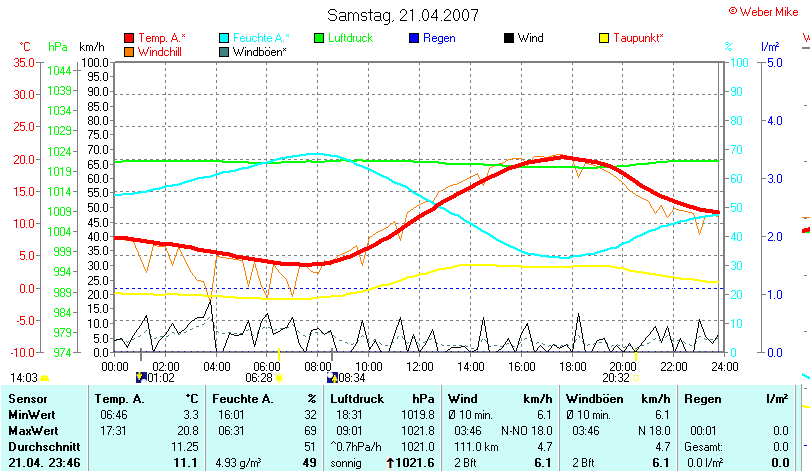This screenshot has height=471, width=810.
Task: Click the current temperature value 11.1
Action: (x=186, y=463)
